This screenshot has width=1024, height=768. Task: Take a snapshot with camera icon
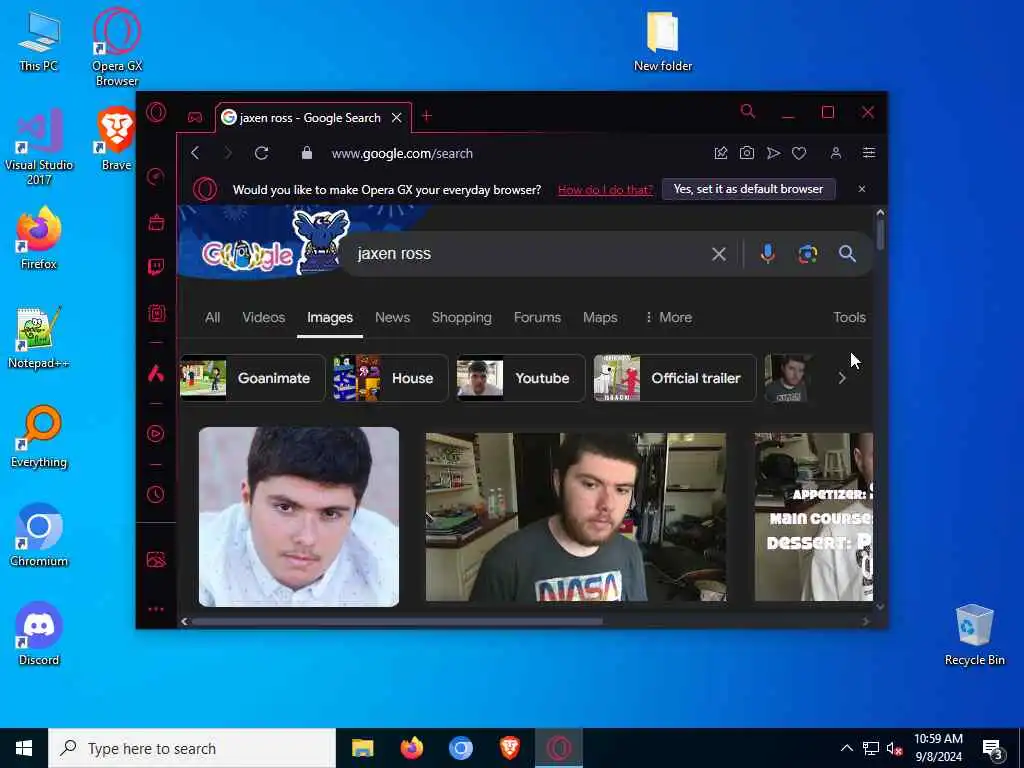[746, 153]
